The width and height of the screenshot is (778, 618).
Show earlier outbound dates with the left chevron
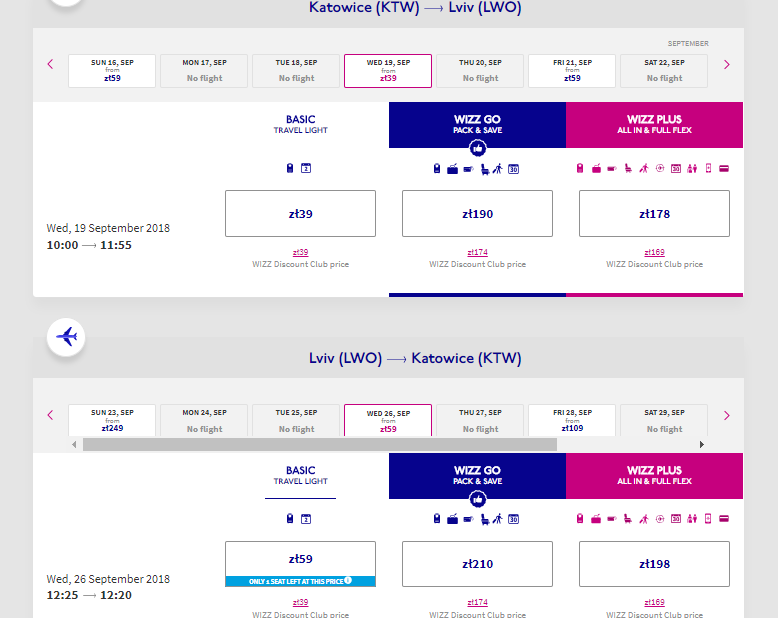50,65
